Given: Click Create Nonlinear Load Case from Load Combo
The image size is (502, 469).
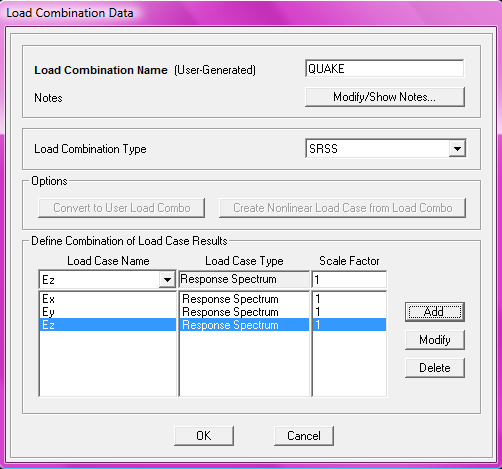Looking at the screenshot, I should point(342,208).
